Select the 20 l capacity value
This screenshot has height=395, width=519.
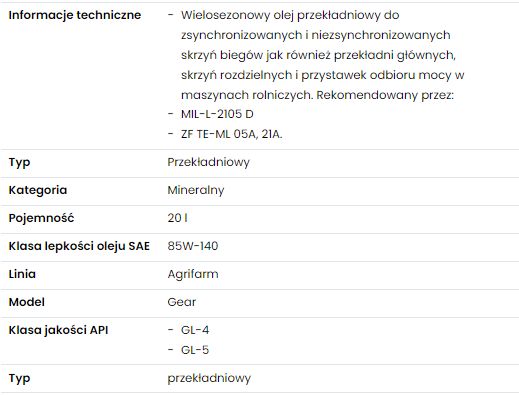click(177, 218)
